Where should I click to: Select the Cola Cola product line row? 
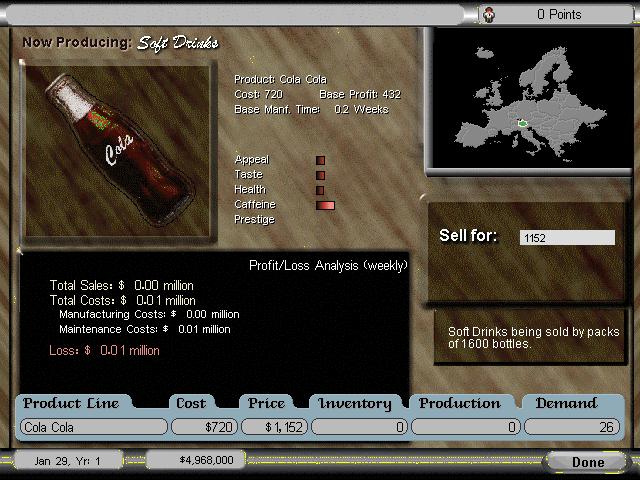pos(94,427)
